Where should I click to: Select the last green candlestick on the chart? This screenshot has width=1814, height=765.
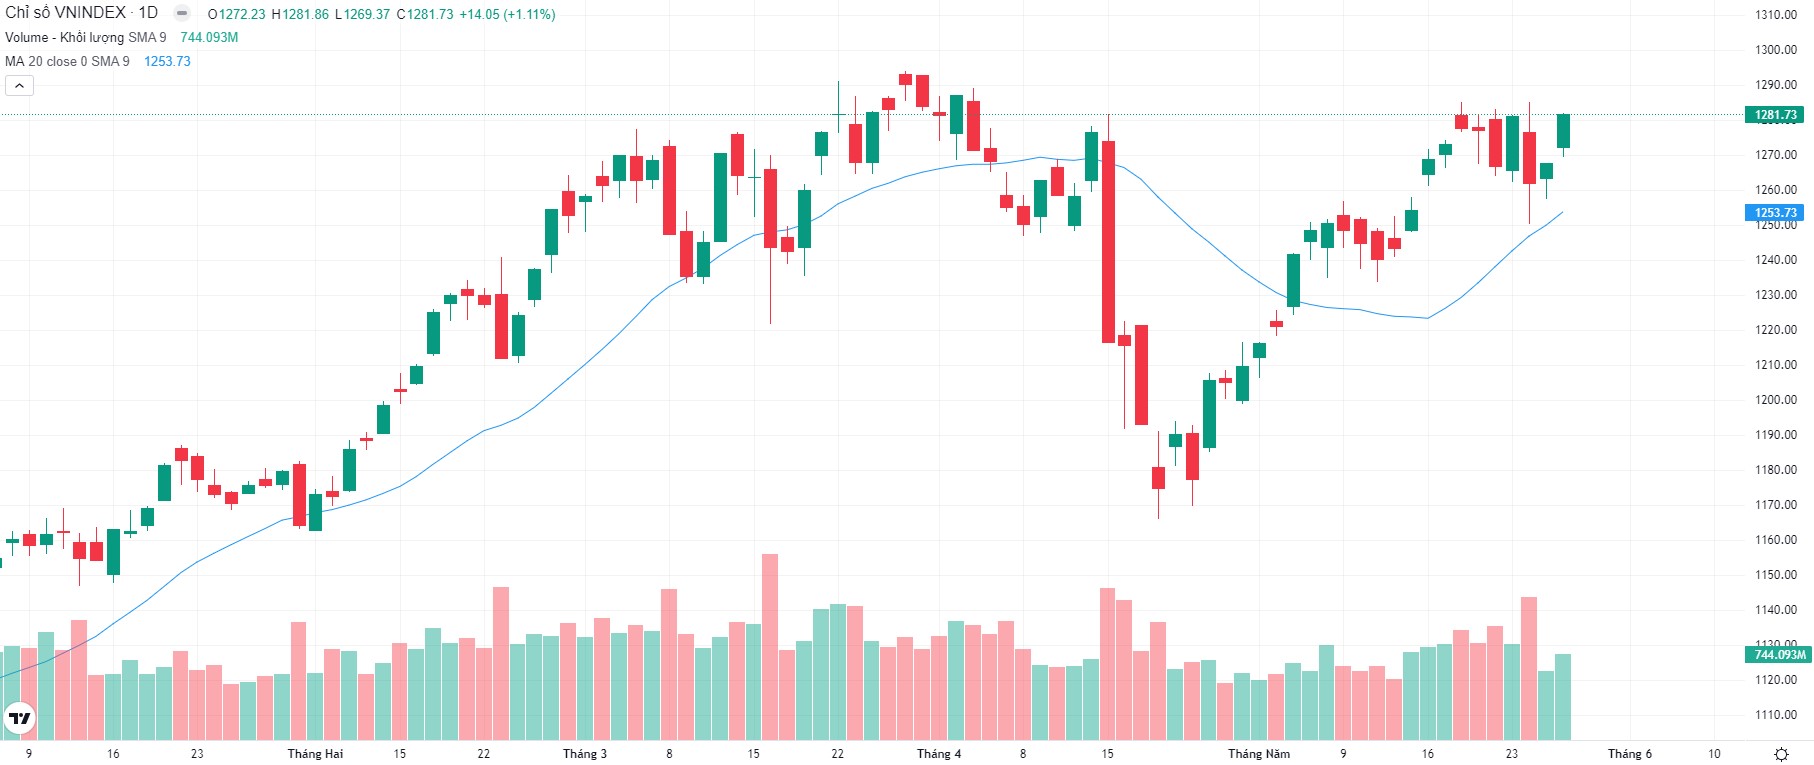1563,131
